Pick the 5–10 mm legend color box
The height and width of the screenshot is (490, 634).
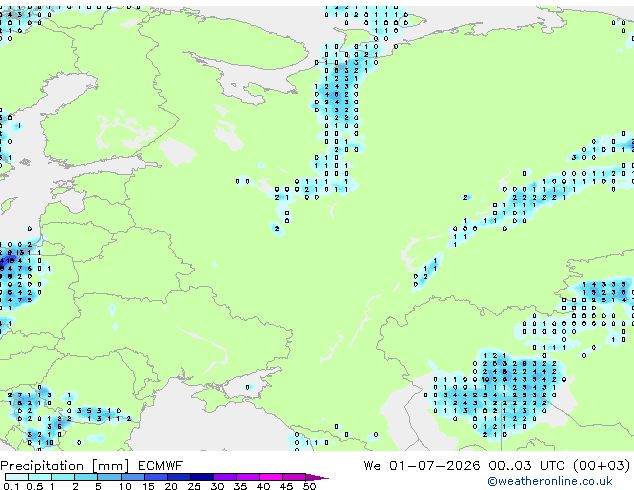point(110,477)
